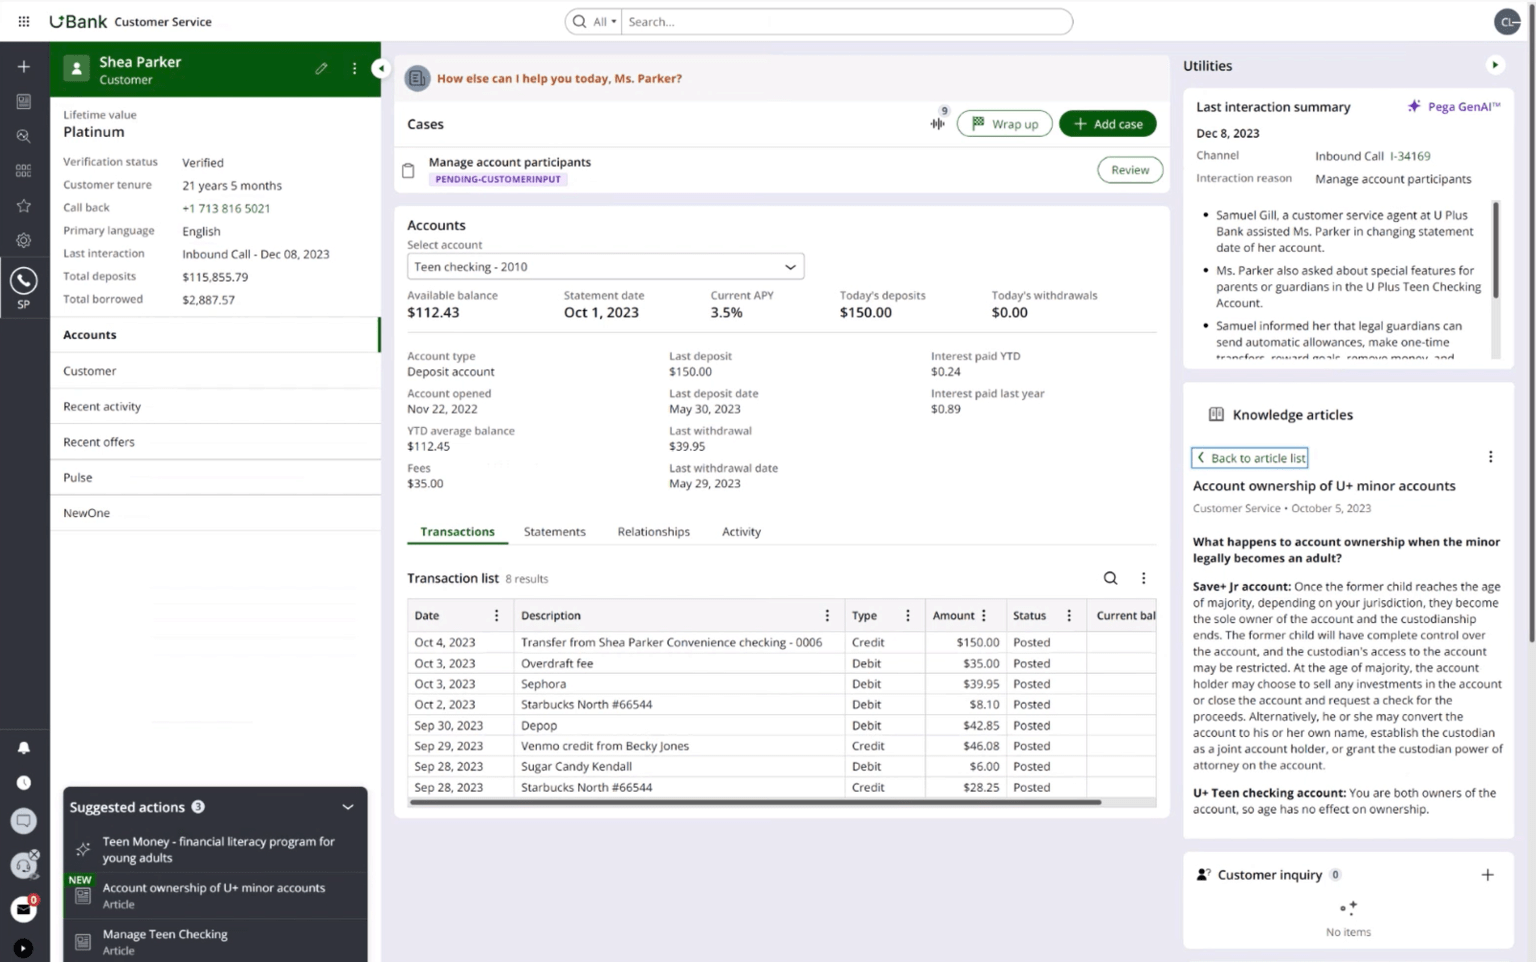The height and width of the screenshot is (962, 1536).
Task: Open the app launcher grid icon
Action: pos(24,21)
